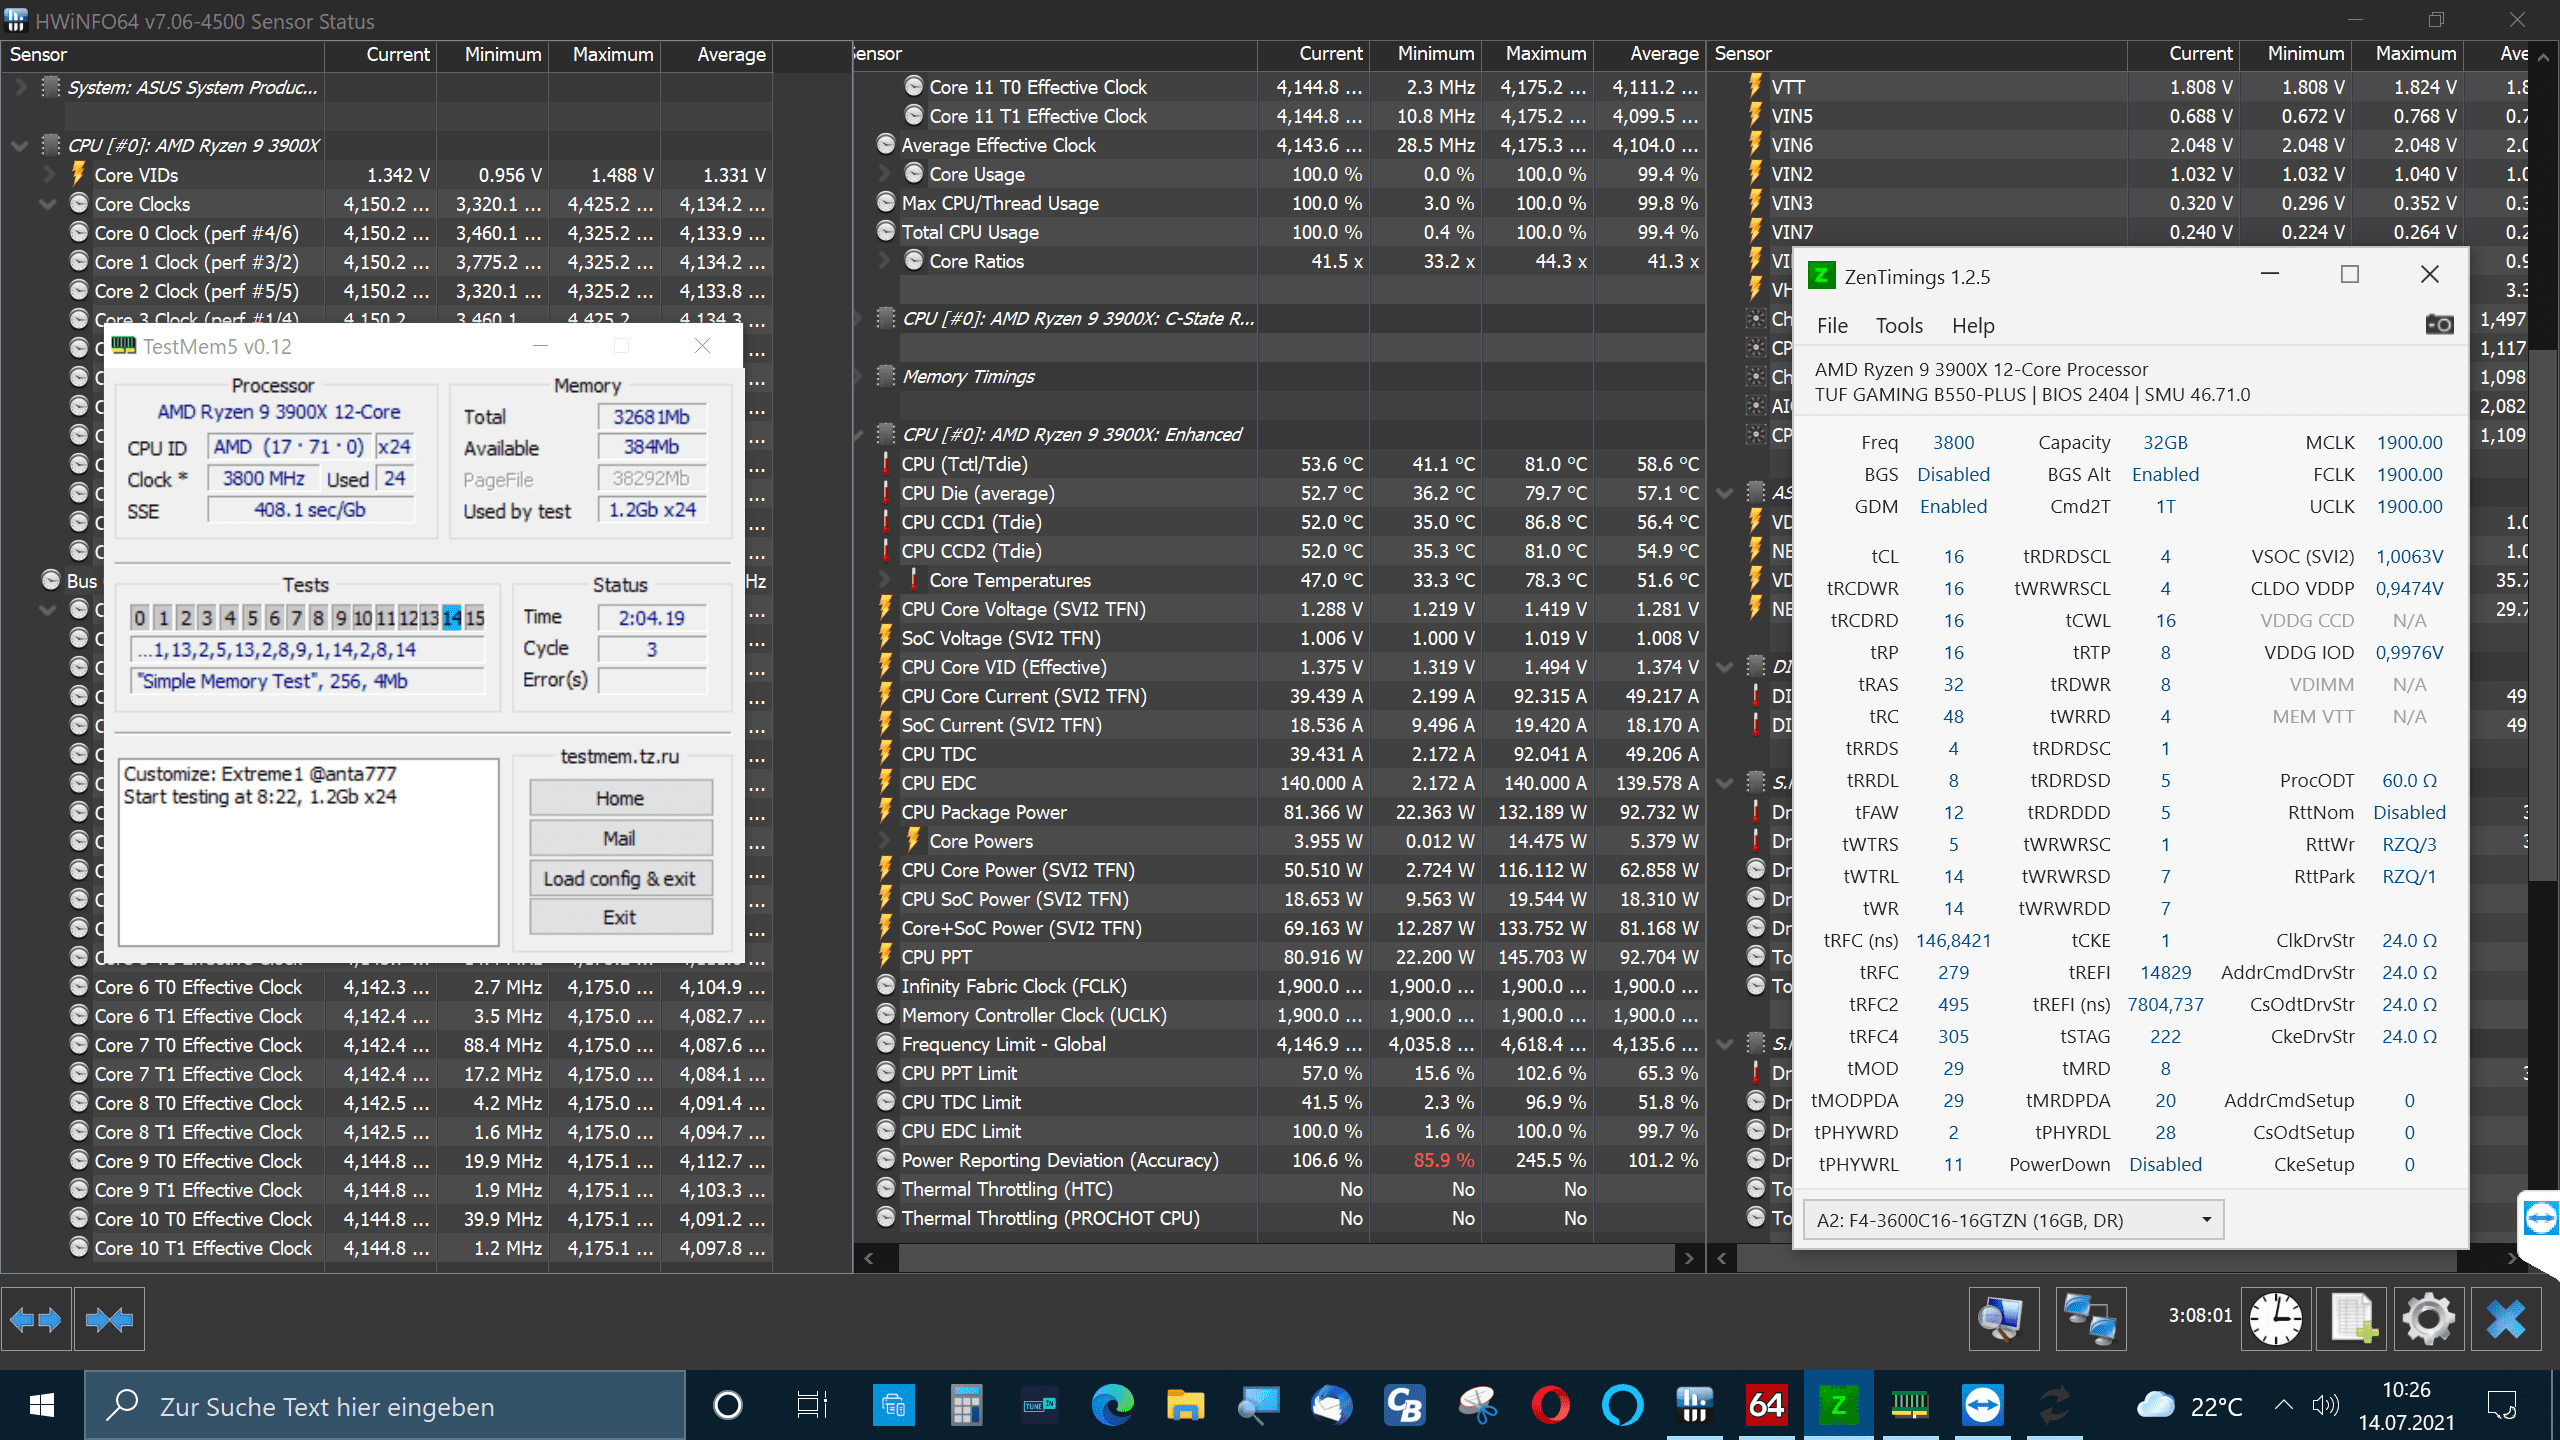Open the remote network computers icon in HWiNFO
Viewport: 2560px width, 1440px height.
2090,1320
